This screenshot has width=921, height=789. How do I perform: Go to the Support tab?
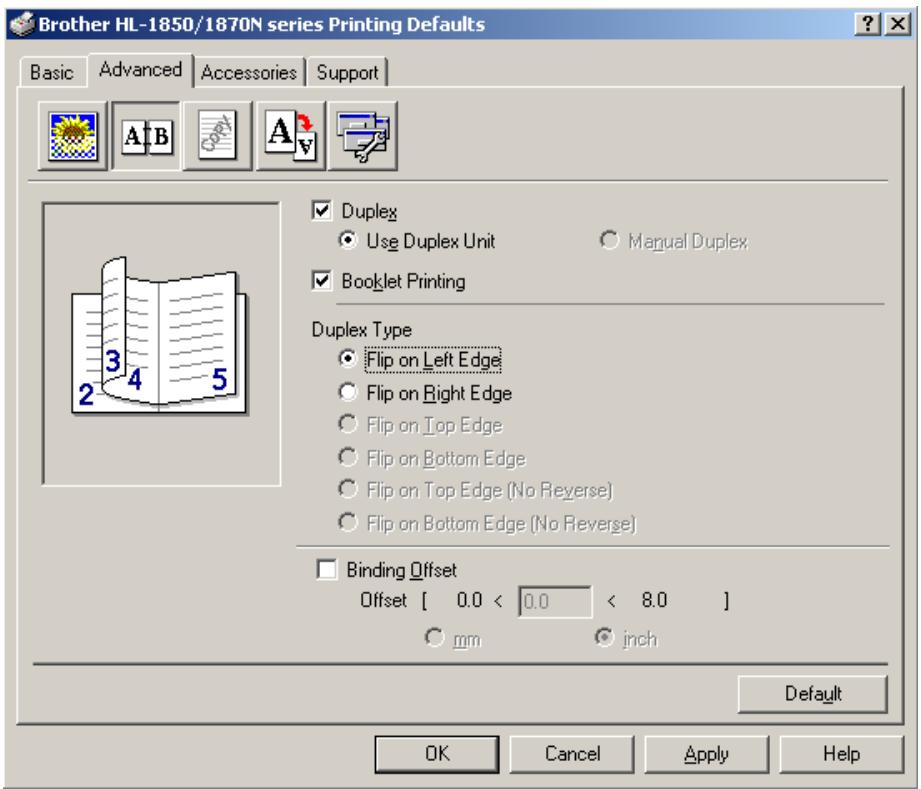(347, 73)
